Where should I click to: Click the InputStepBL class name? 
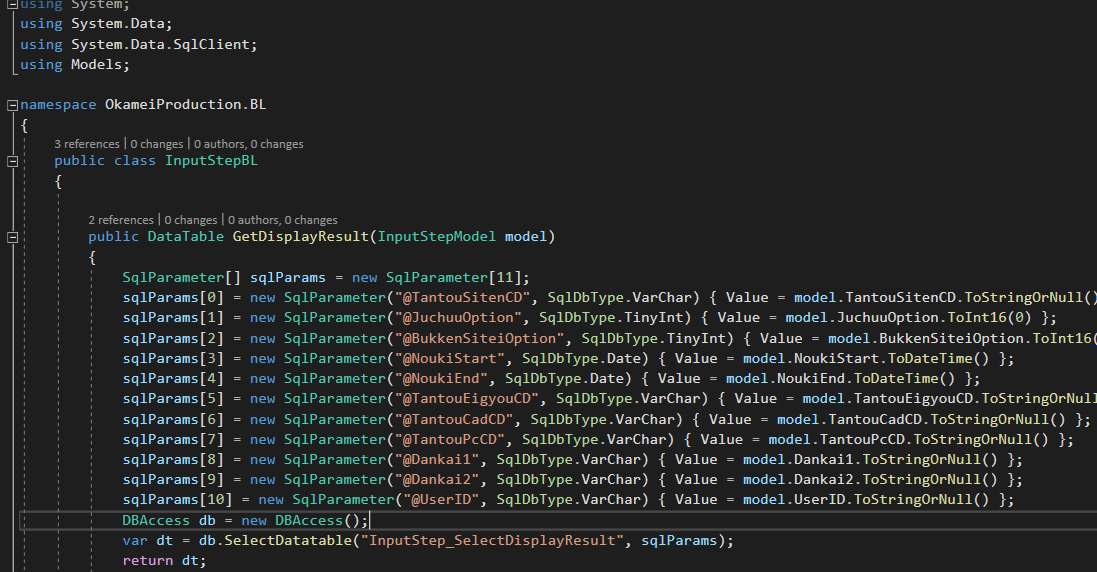point(211,161)
